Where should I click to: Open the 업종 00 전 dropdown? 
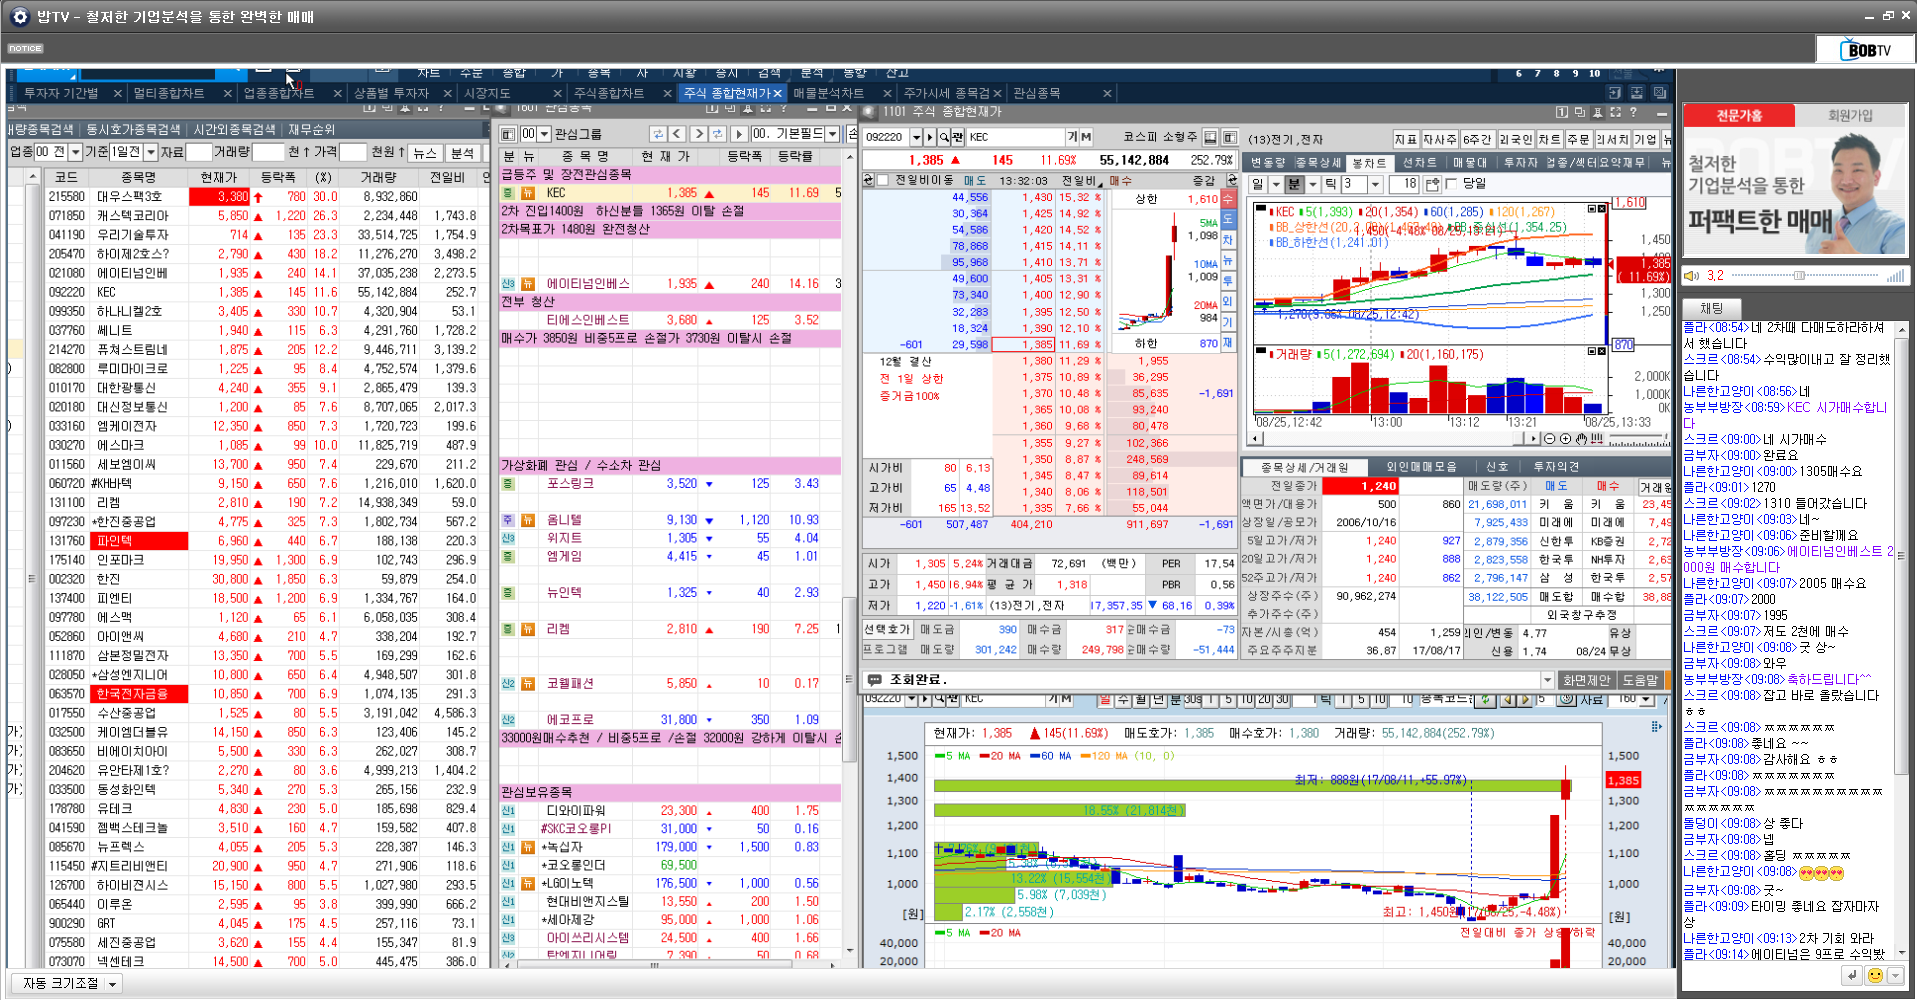pyautogui.click(x=75, y=152)
